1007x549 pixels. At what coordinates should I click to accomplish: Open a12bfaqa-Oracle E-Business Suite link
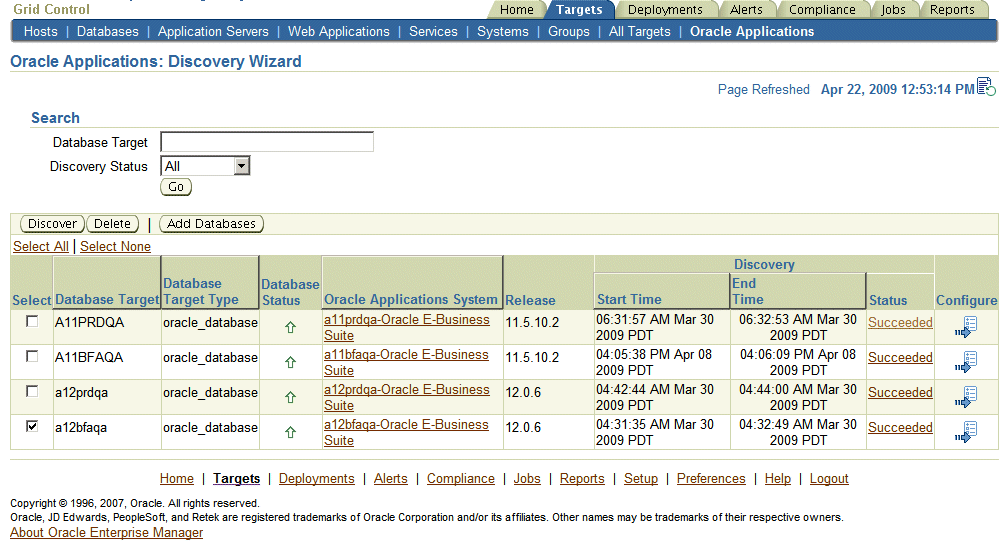(406, 432)
